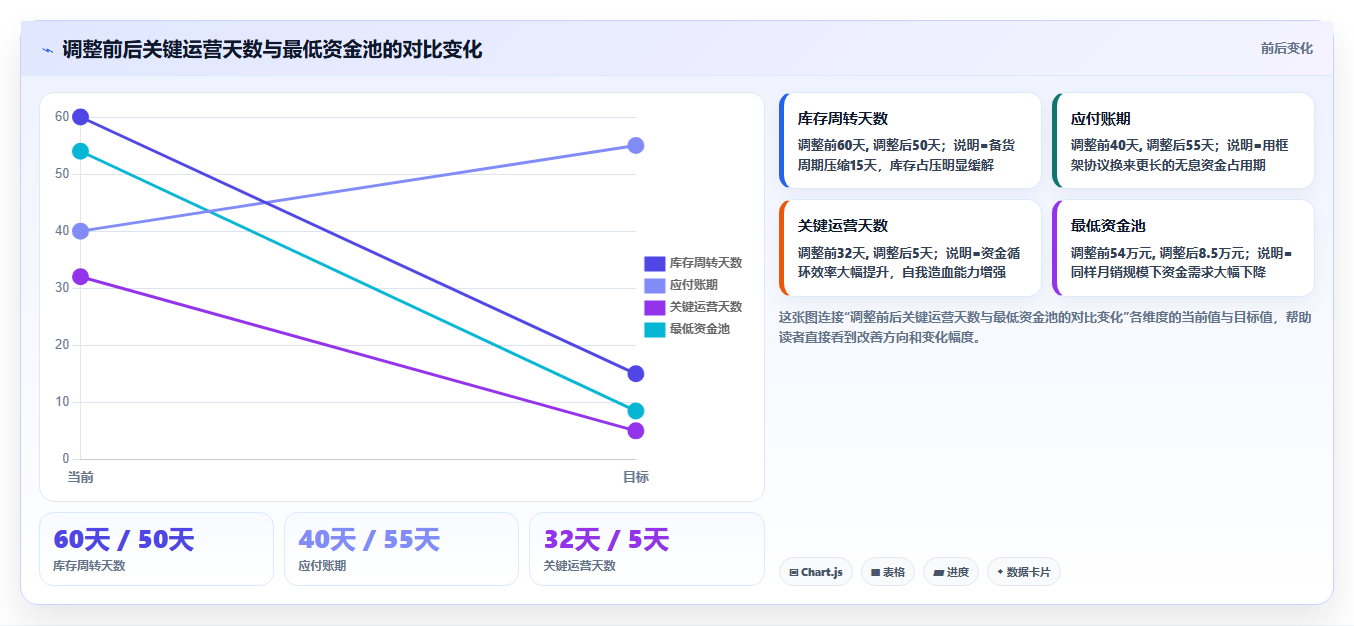Click the 32天 / 5天 stat value
This screenshot has width=1354, height=626.
(606, 540)
